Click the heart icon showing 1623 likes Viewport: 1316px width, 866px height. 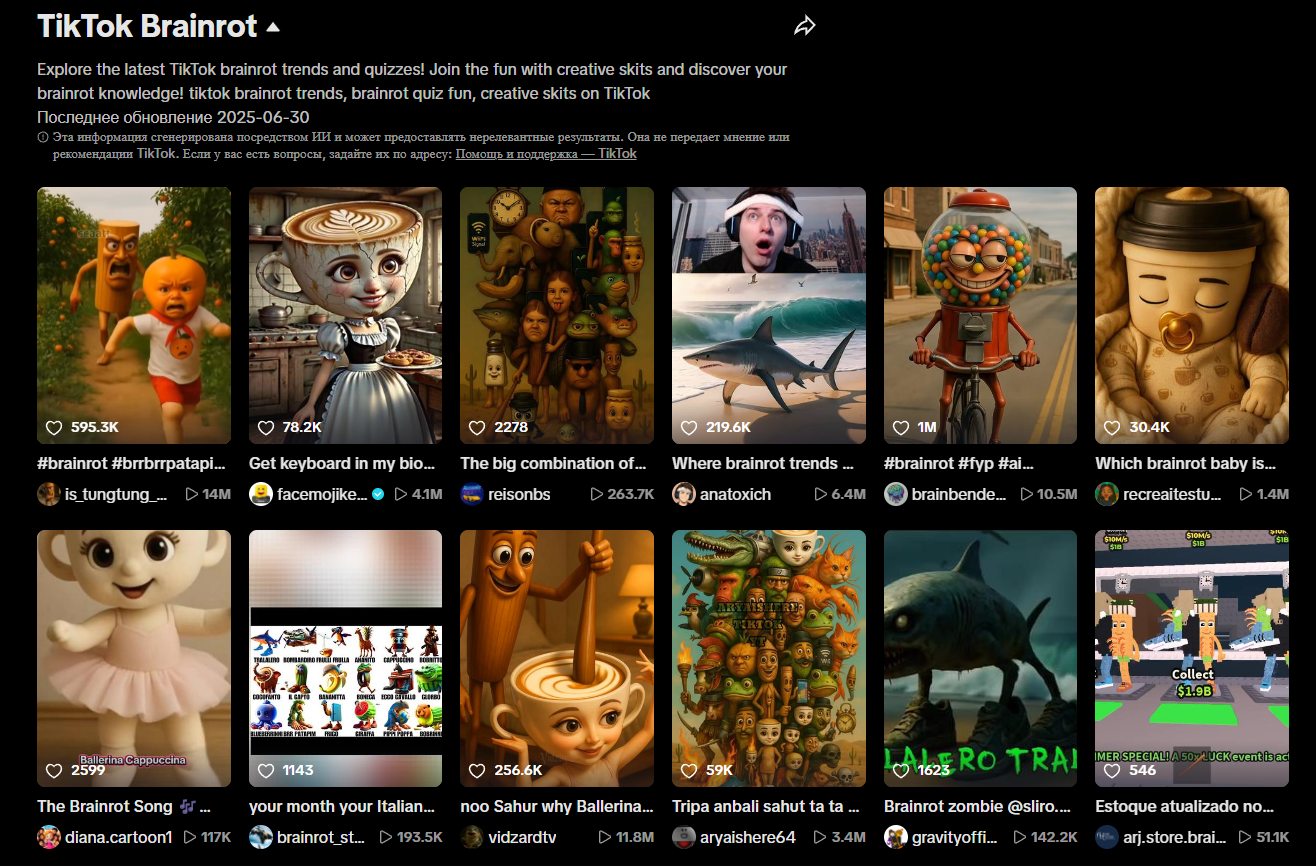901,770
